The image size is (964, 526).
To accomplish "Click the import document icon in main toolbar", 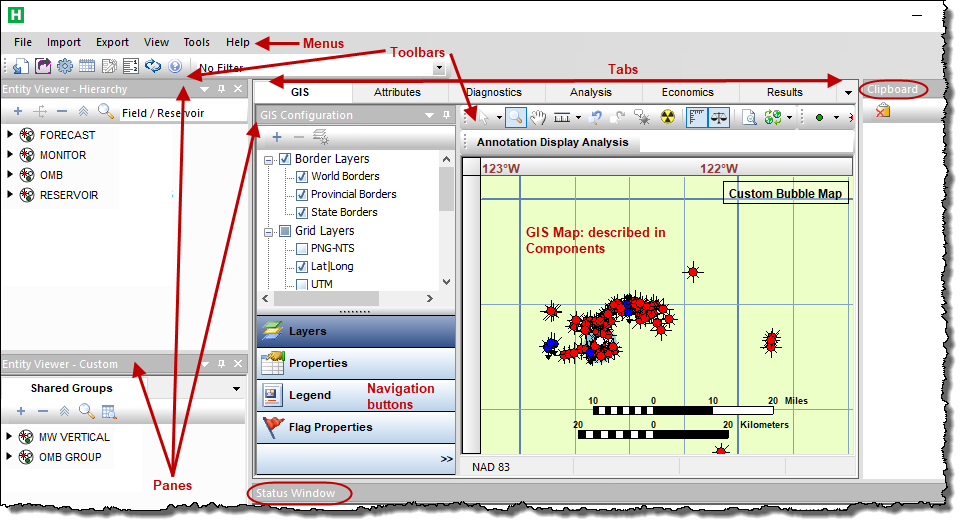I will (20, 66).
